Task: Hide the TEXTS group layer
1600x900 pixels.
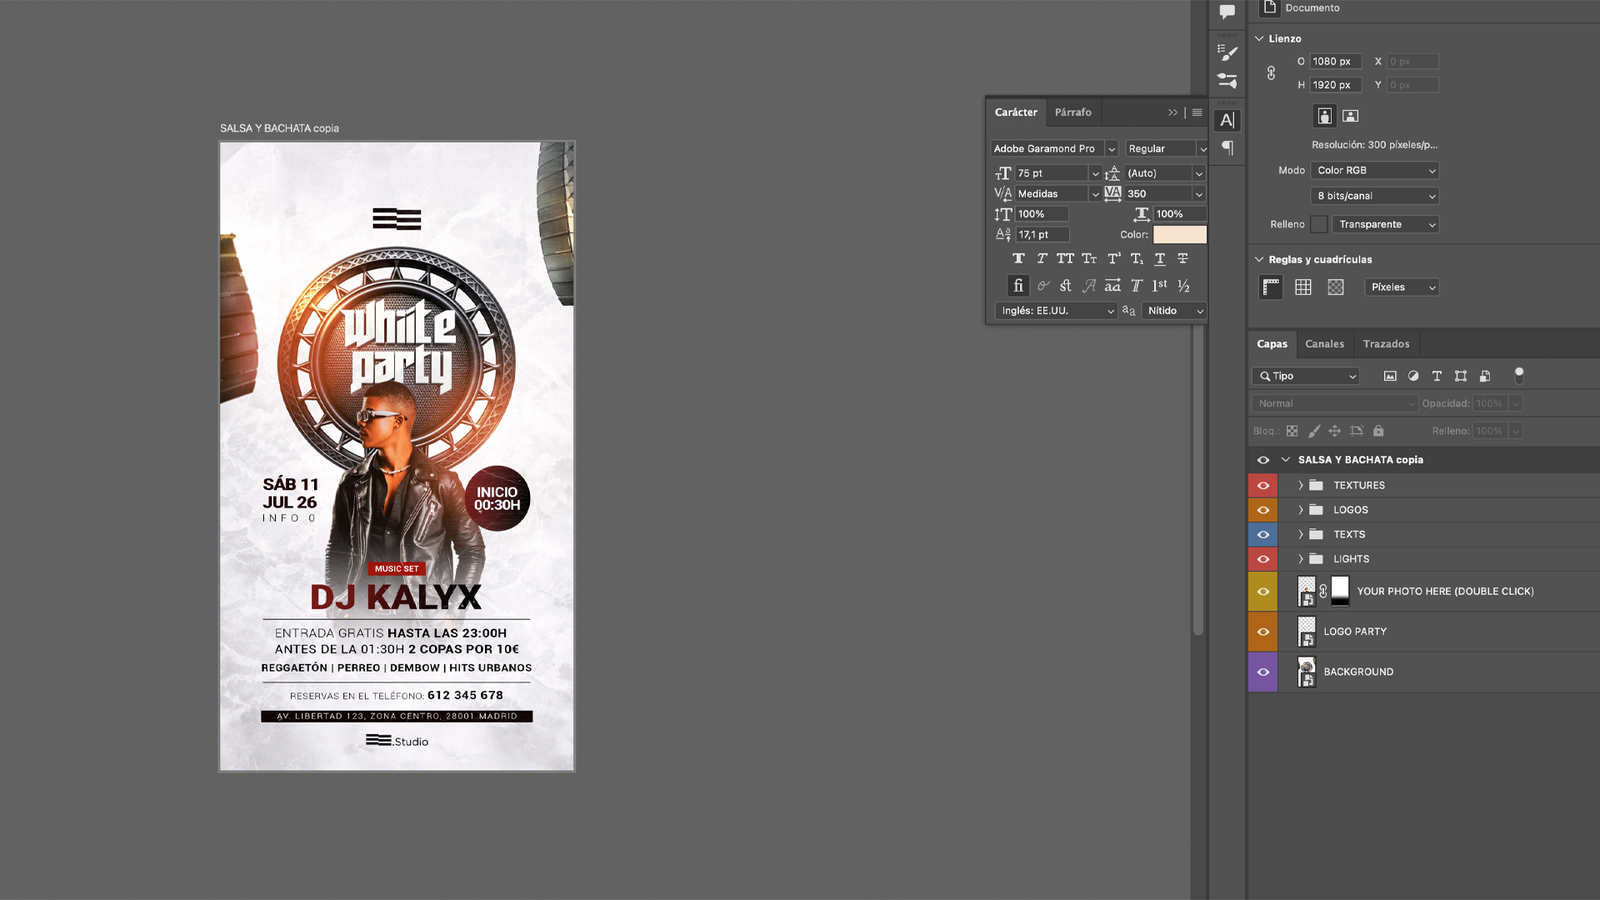Action: [x=1263, y=535]
